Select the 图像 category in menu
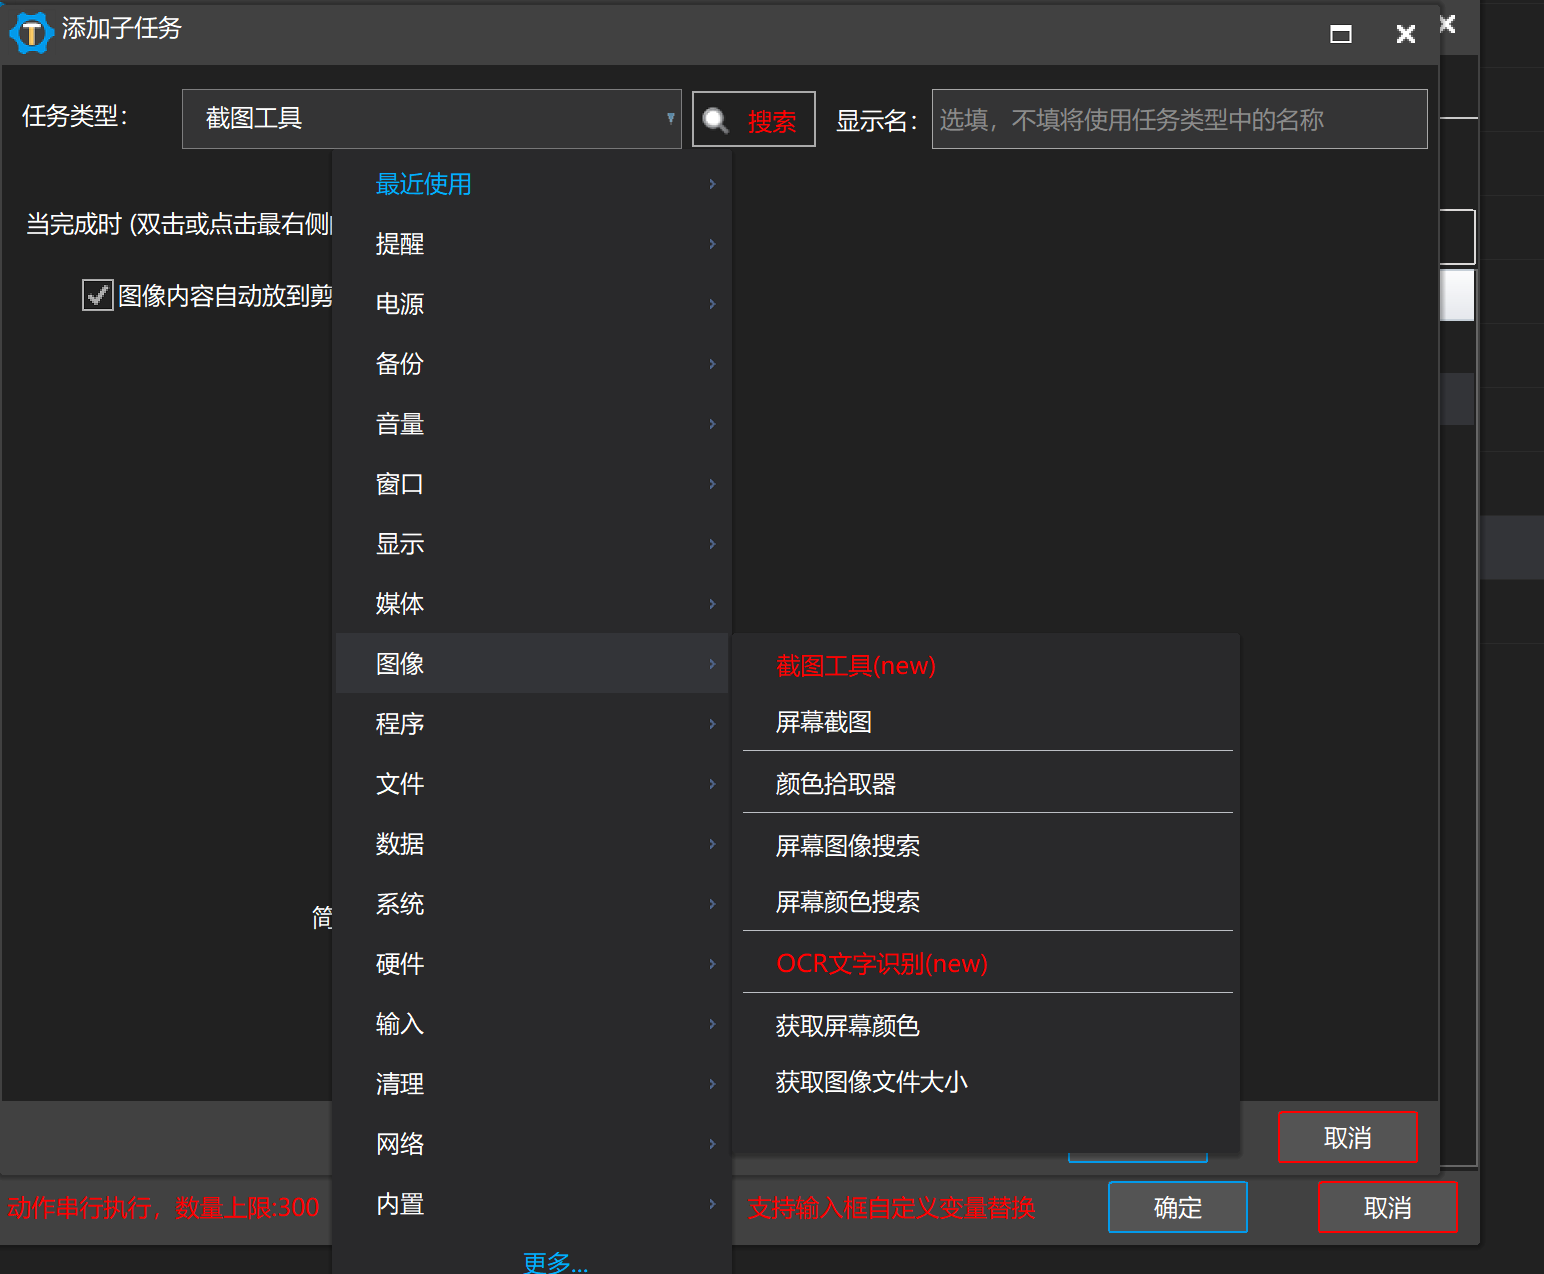The image size is (1544, 1274). click(x=532, y=664)
